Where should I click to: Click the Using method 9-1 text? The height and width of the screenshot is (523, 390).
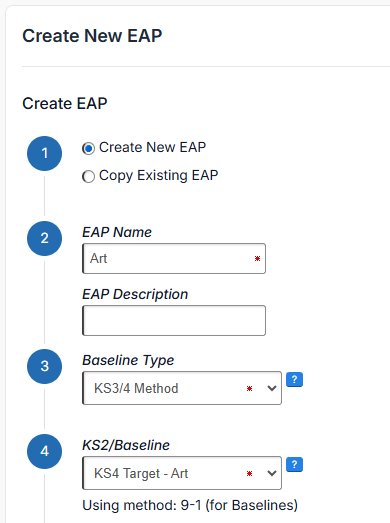pyautogui.click(x=190, y=505)
